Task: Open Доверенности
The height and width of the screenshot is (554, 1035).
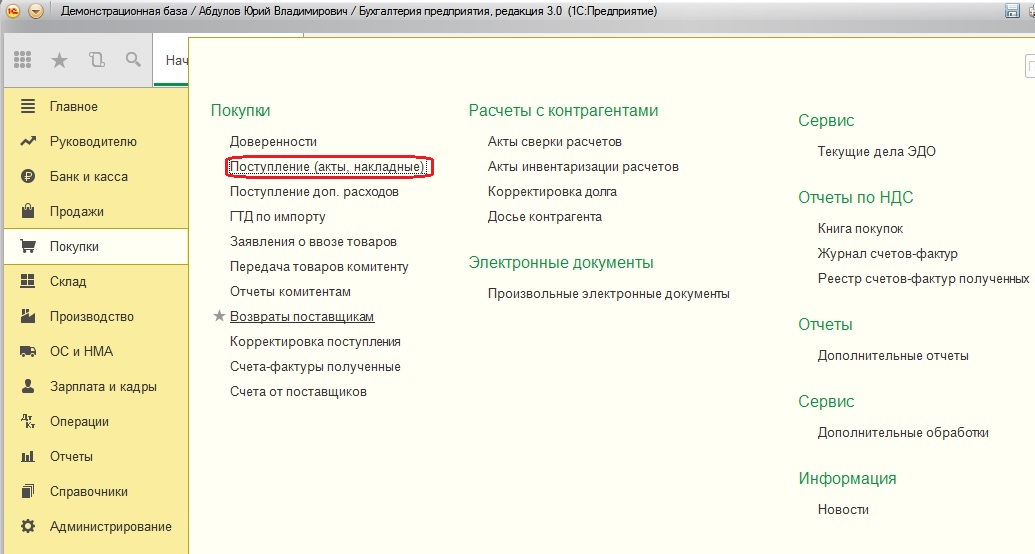Action: 273,141
